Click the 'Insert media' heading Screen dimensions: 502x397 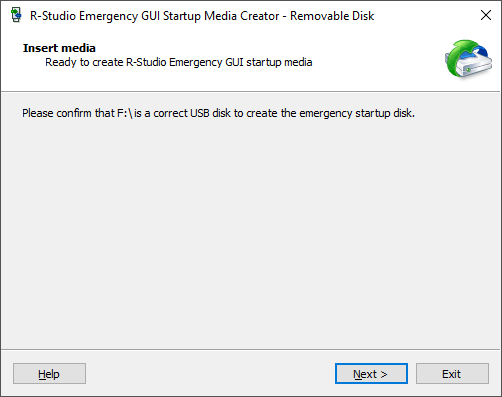(x=59, y=48)
